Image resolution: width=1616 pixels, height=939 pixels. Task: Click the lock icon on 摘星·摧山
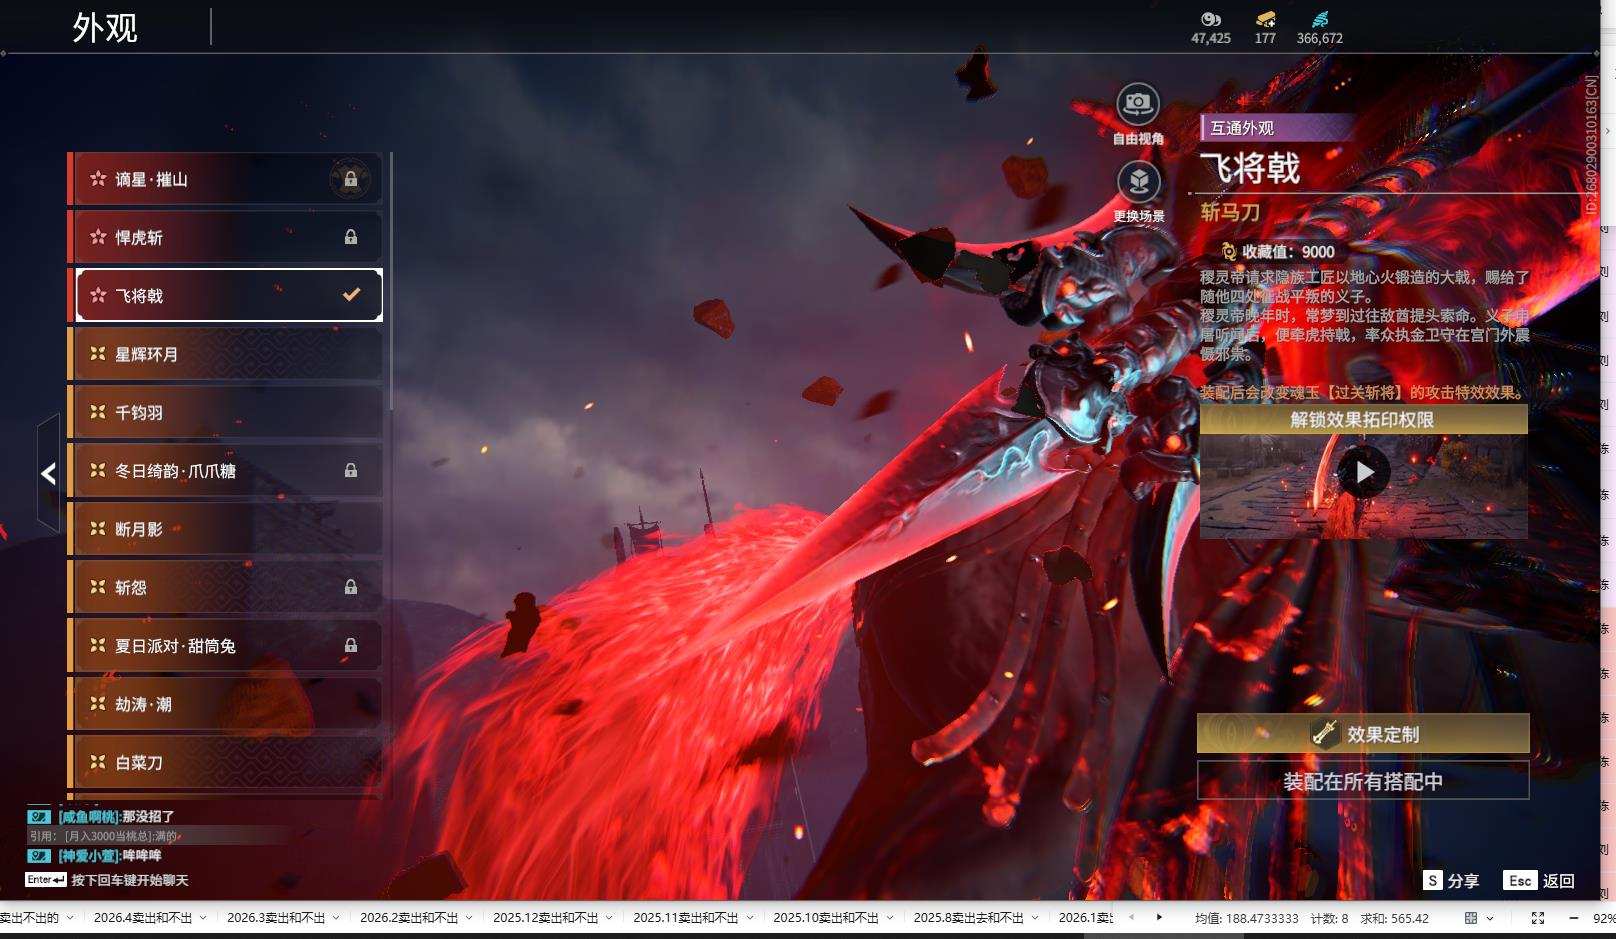[x=351, y=180]
